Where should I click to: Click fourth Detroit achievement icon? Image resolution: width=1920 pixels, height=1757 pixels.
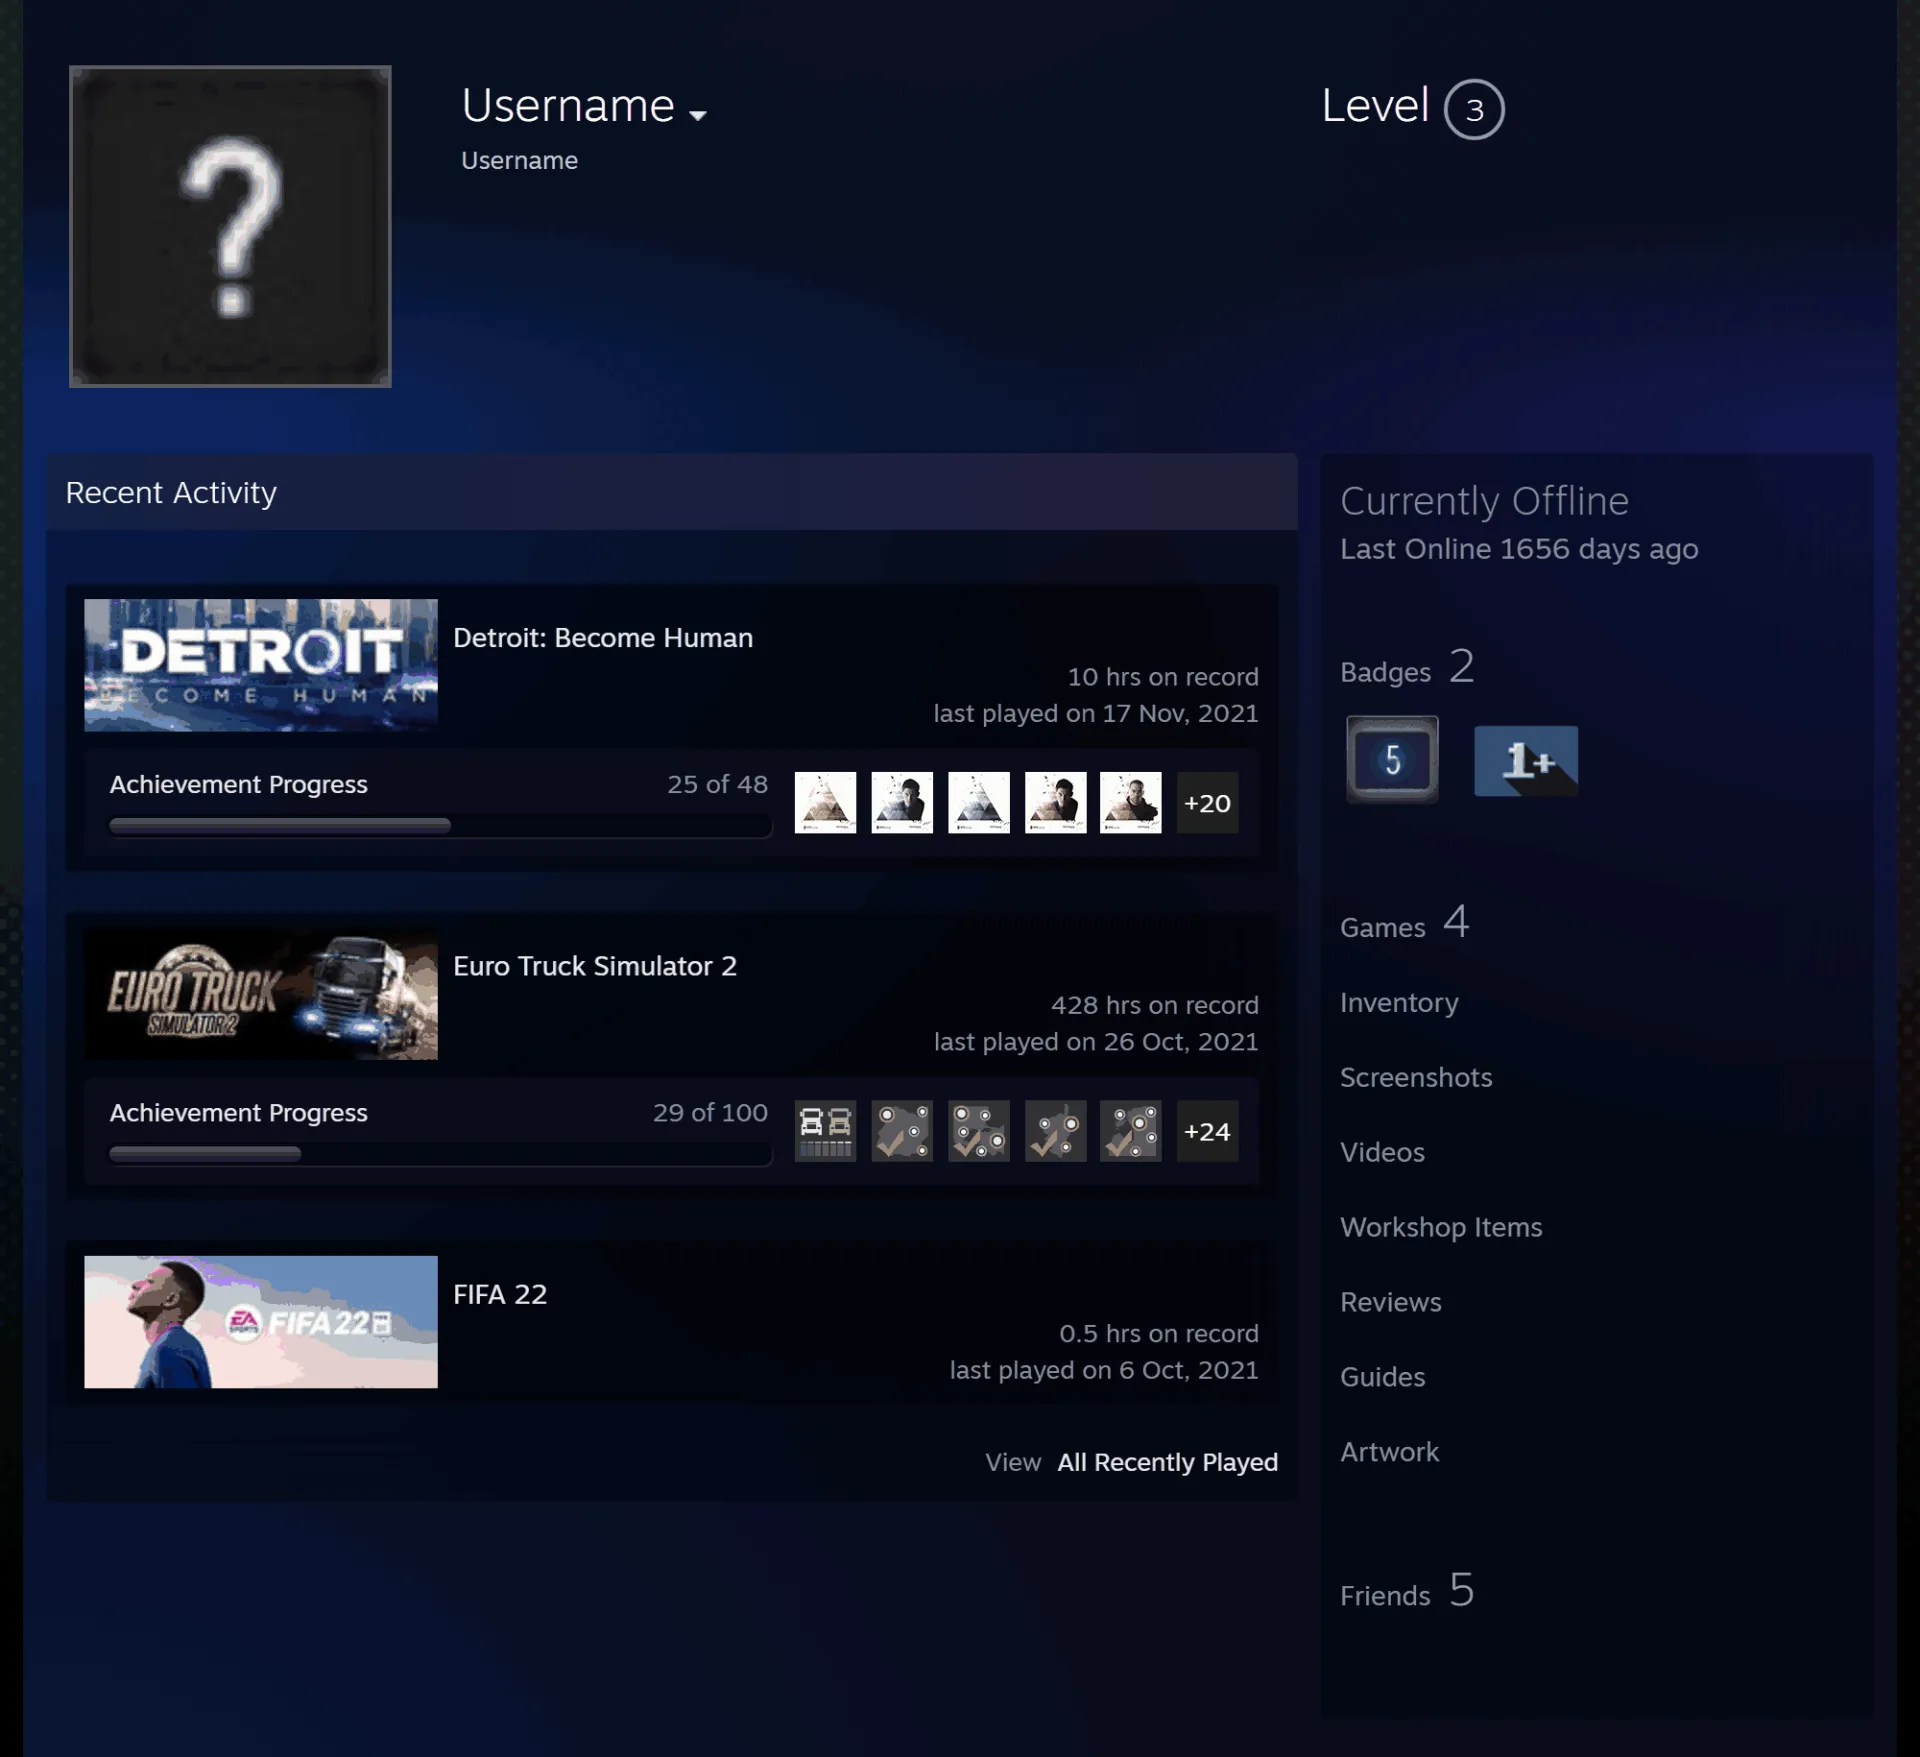1055,802
